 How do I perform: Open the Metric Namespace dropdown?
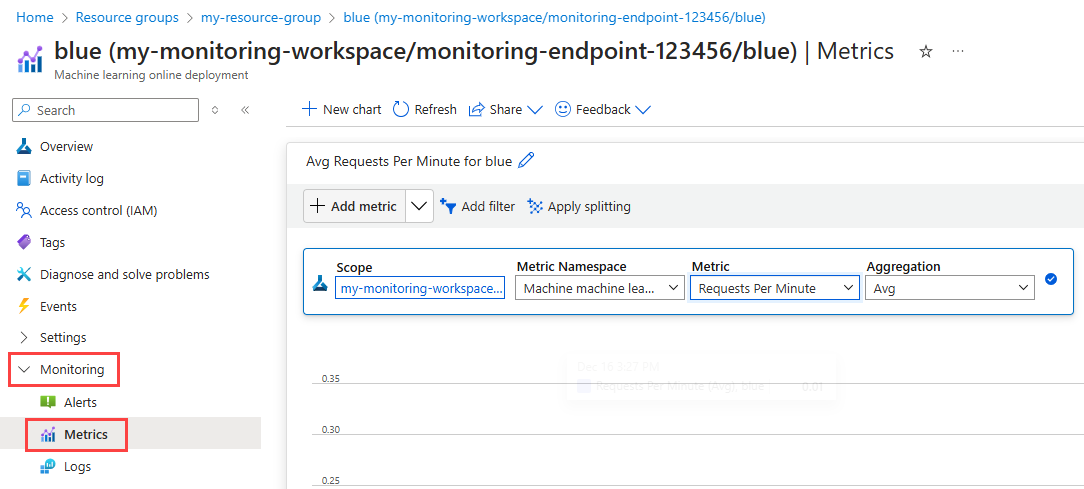point(598,288)
